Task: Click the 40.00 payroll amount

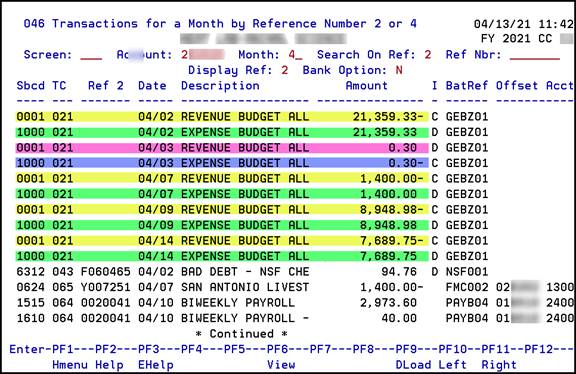Action: point(399,318)
